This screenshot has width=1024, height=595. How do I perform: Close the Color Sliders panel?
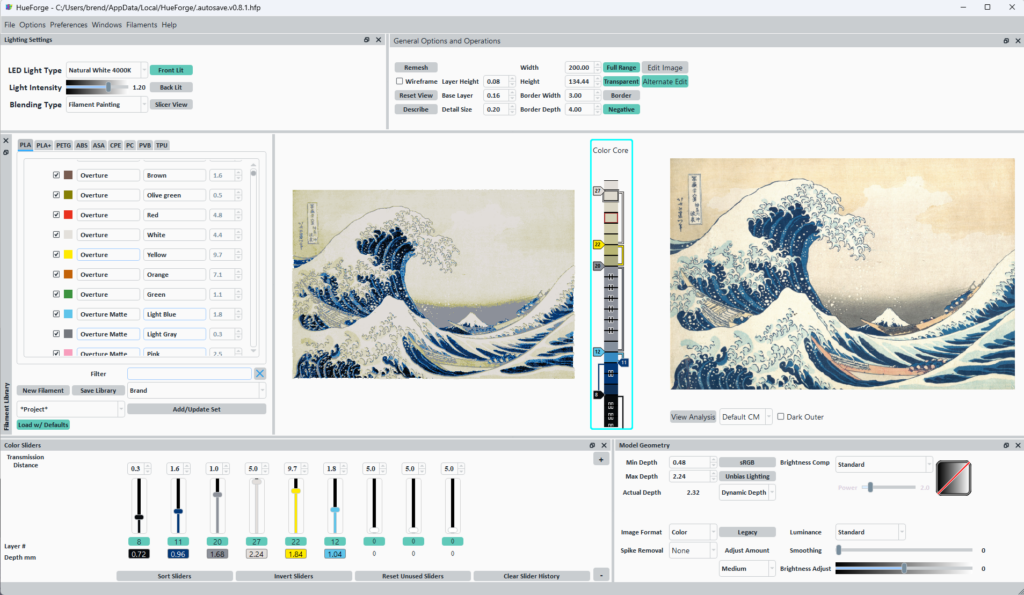pyautogui.click(x=603, y=445)
